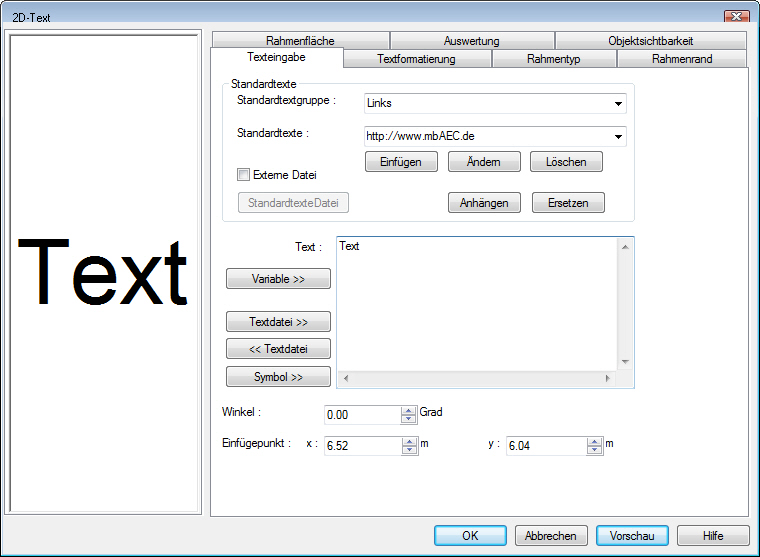Click the Vorschau button

[632, 536]
